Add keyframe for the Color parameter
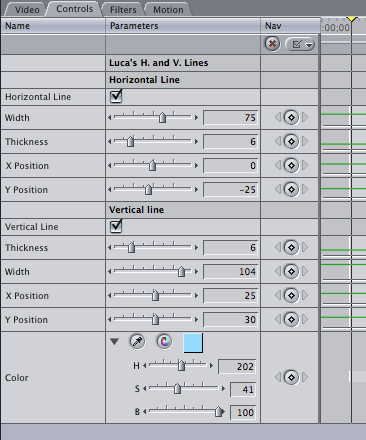366x440 pixels. [x=291, y=377]
